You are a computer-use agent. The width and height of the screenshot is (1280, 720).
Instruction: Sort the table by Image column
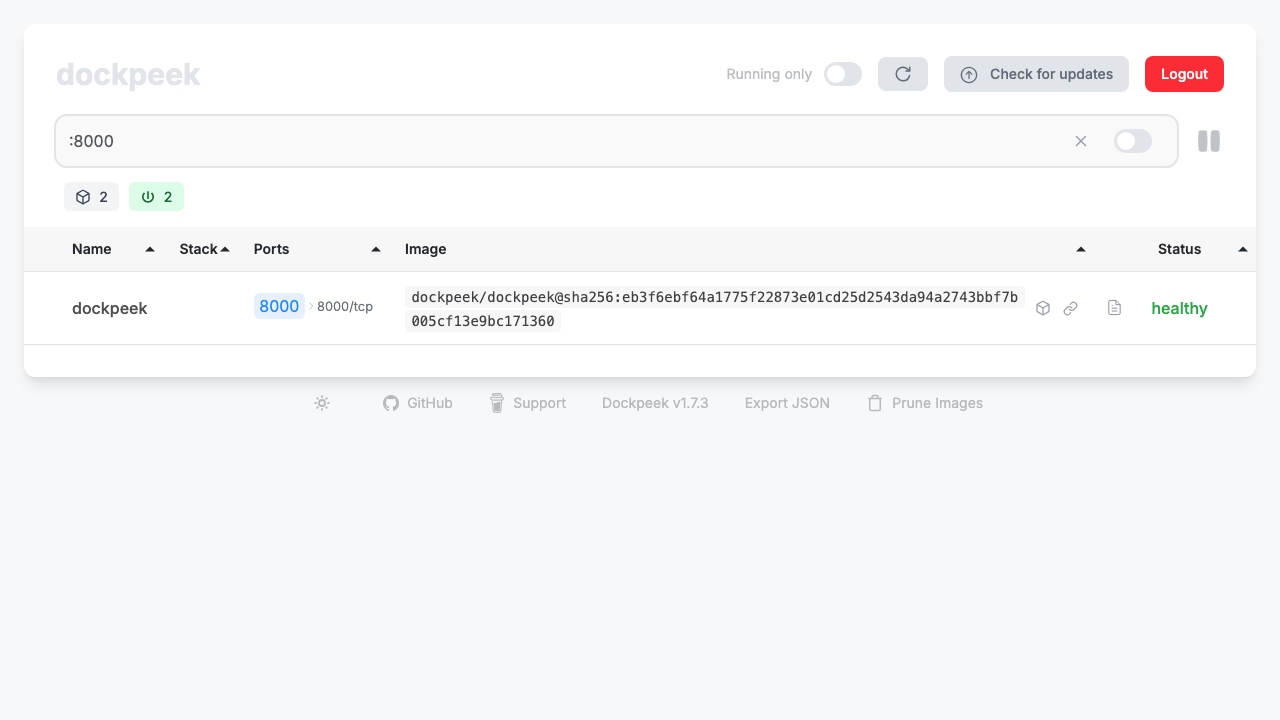pos(745,249)
